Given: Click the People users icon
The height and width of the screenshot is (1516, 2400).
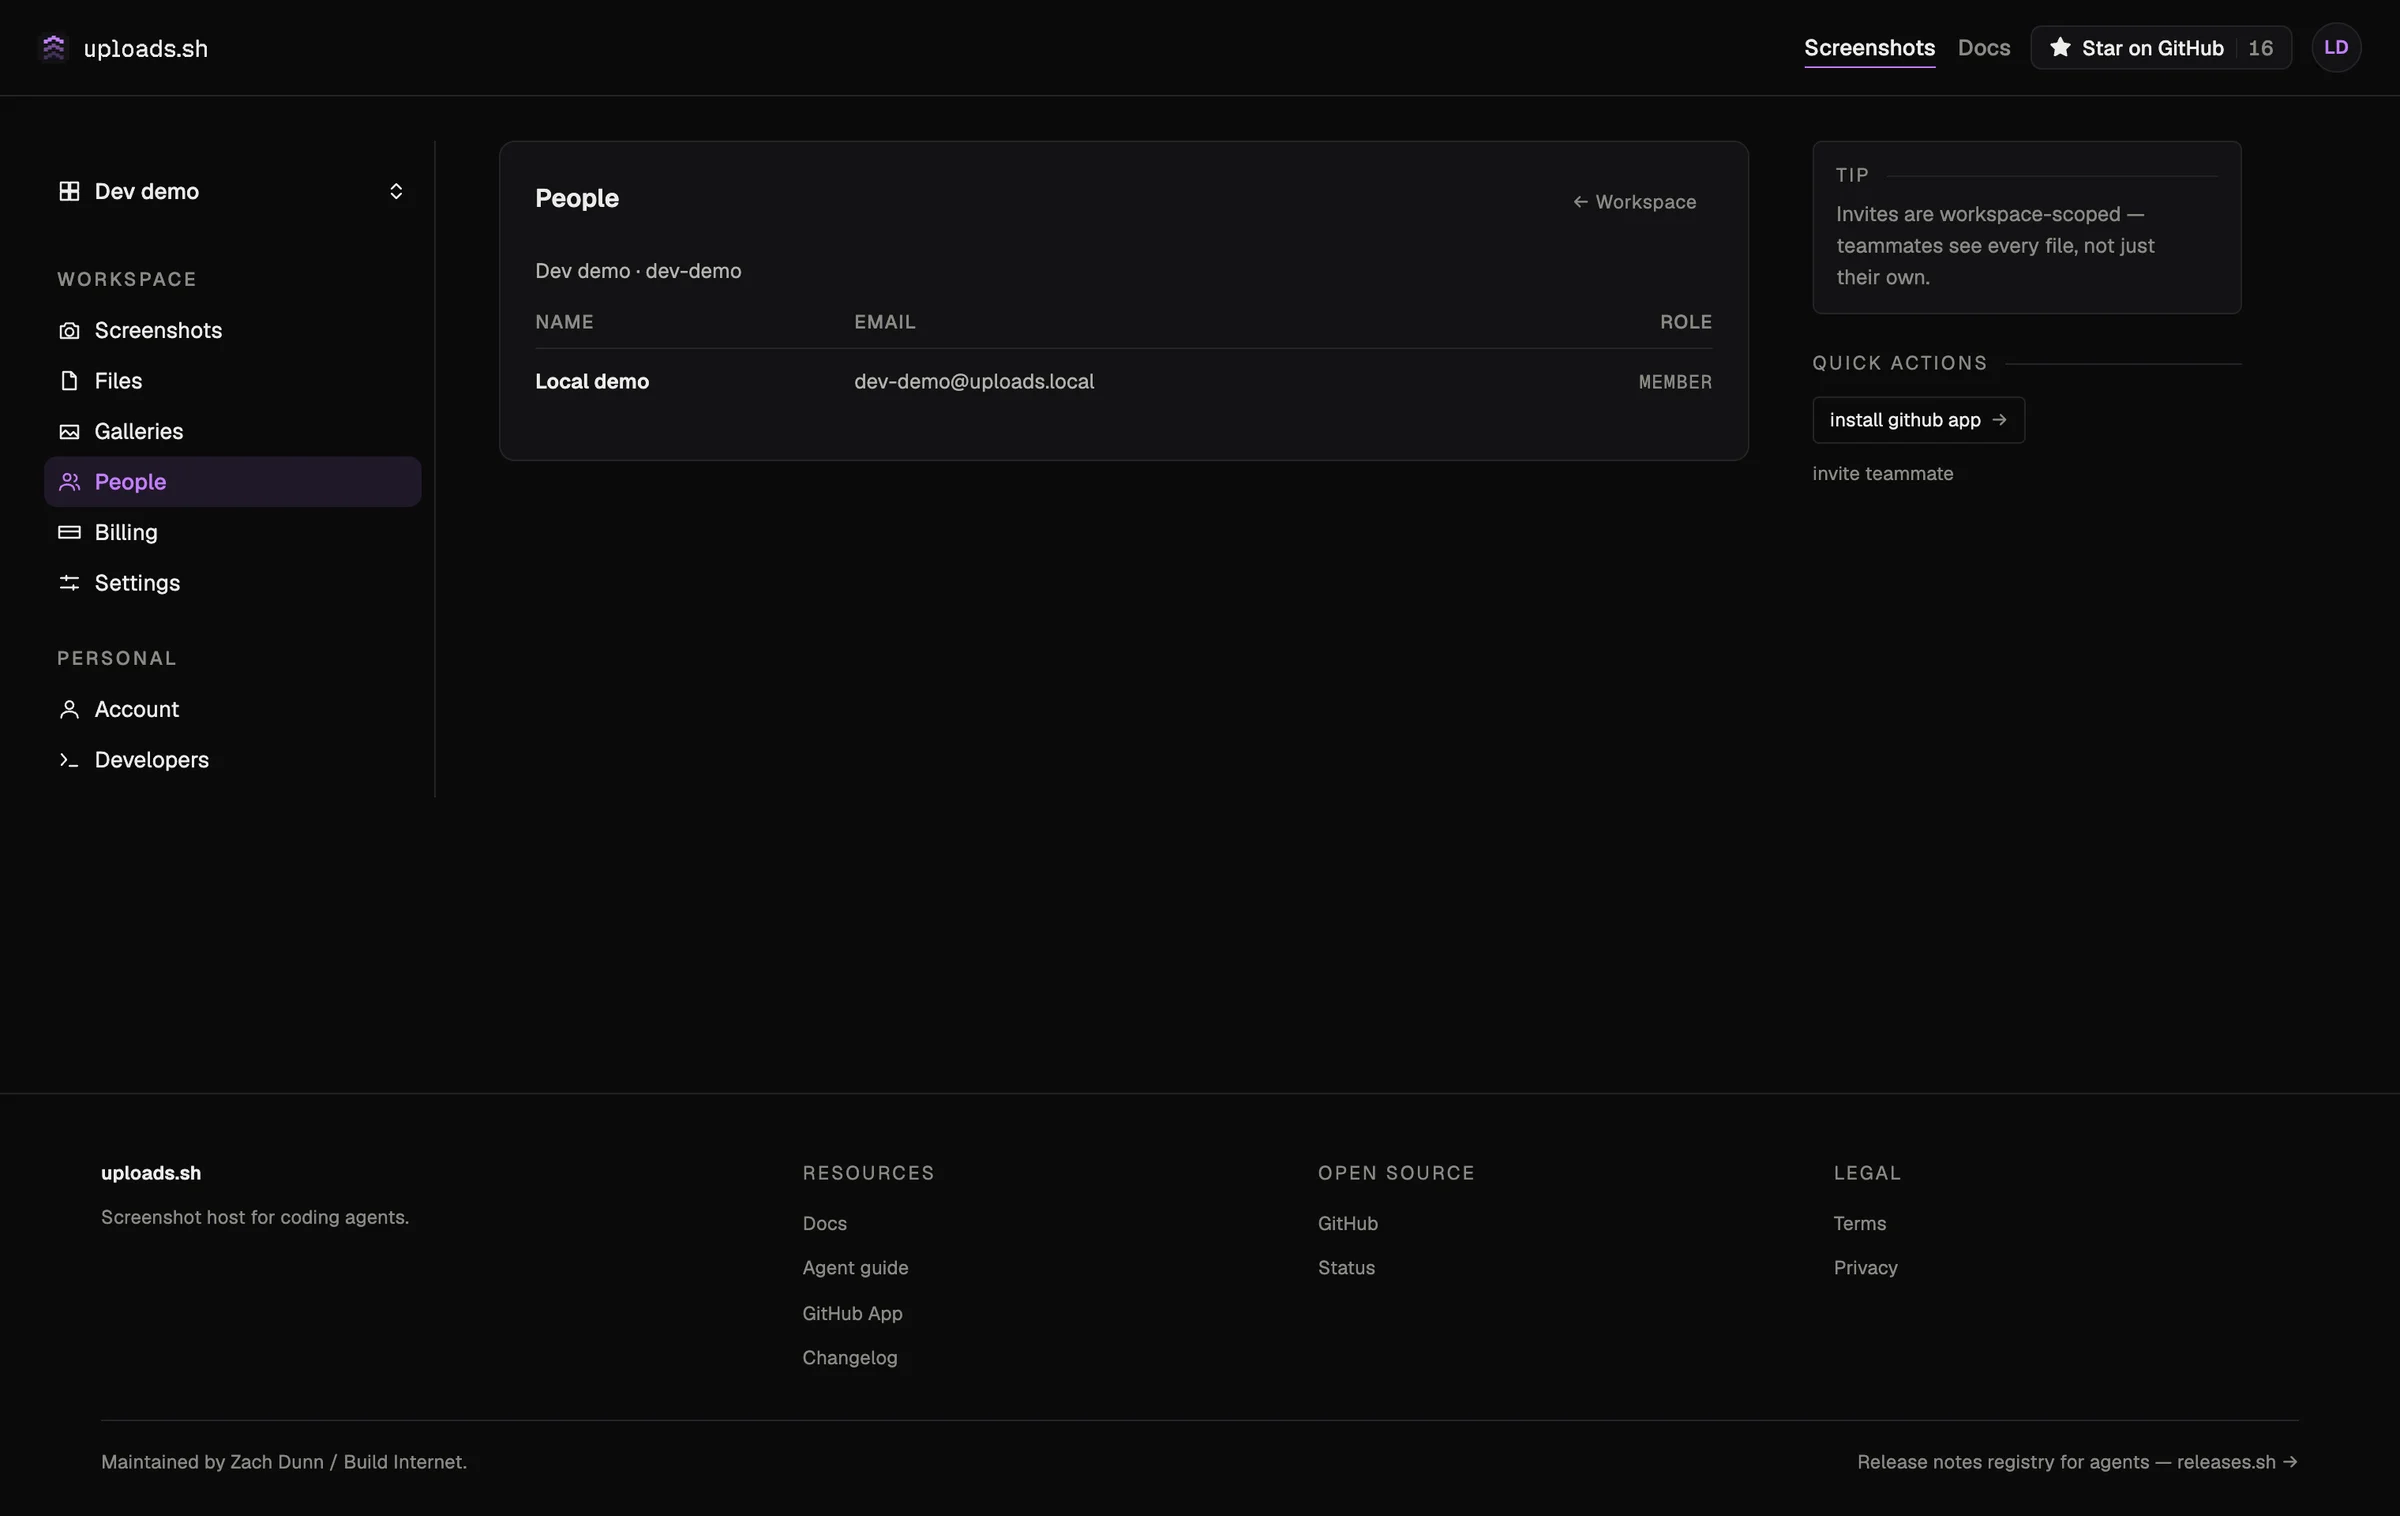Looking at the screenshot, I should [x=69, y=482].
